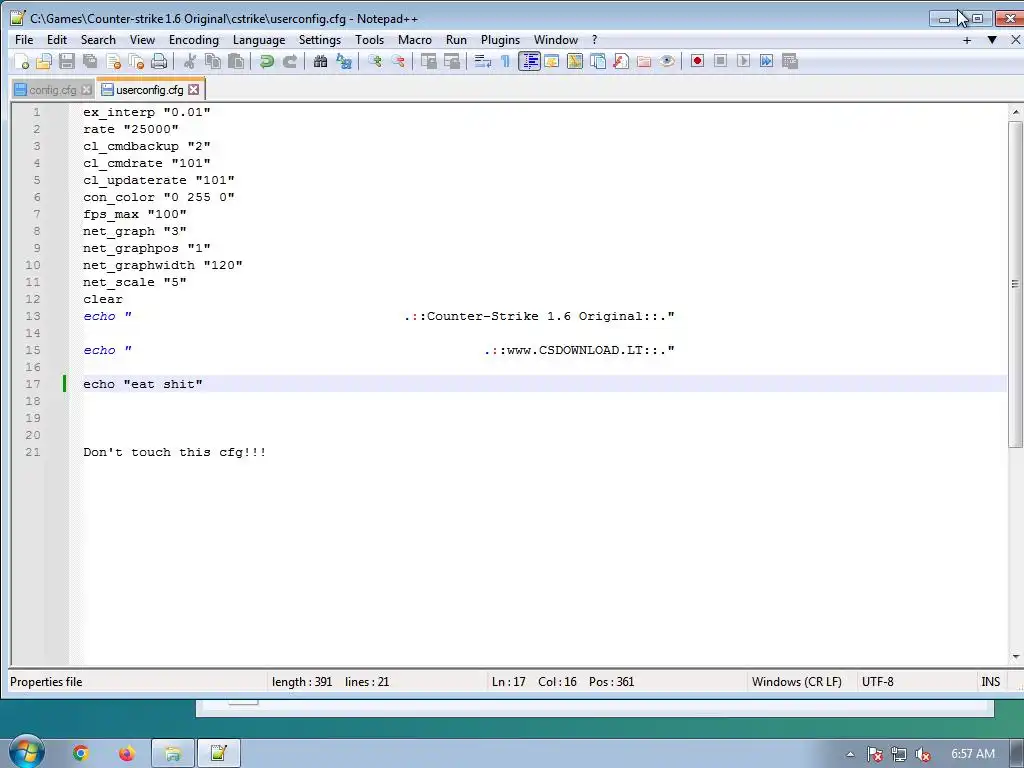Zoom in with magnifier plus icon
1024x768 pixels.
tap(375, 61)
